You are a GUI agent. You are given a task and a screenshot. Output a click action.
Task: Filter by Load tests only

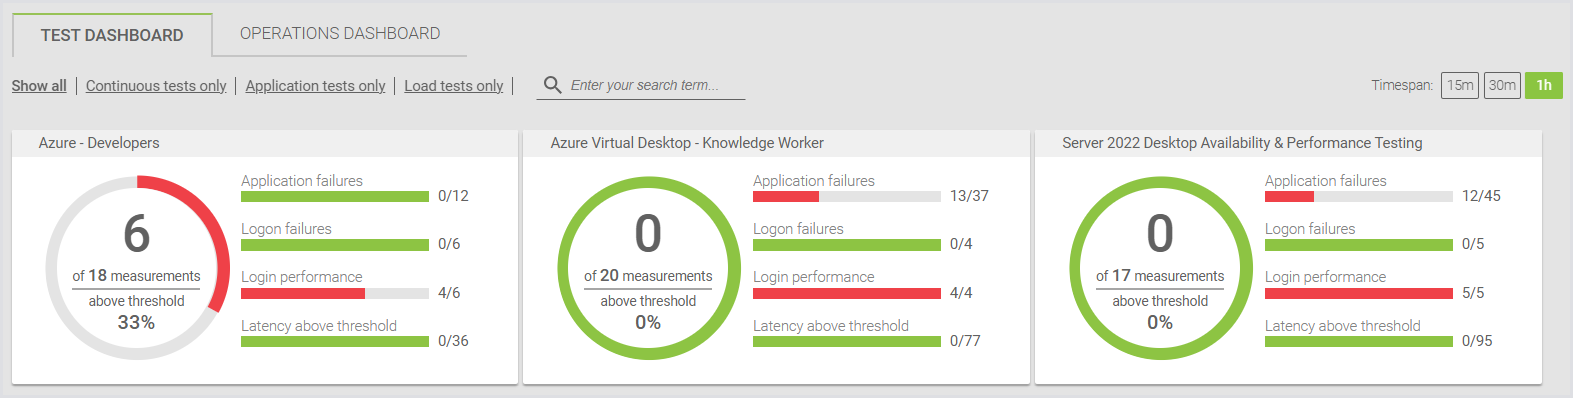pos(454,86)
